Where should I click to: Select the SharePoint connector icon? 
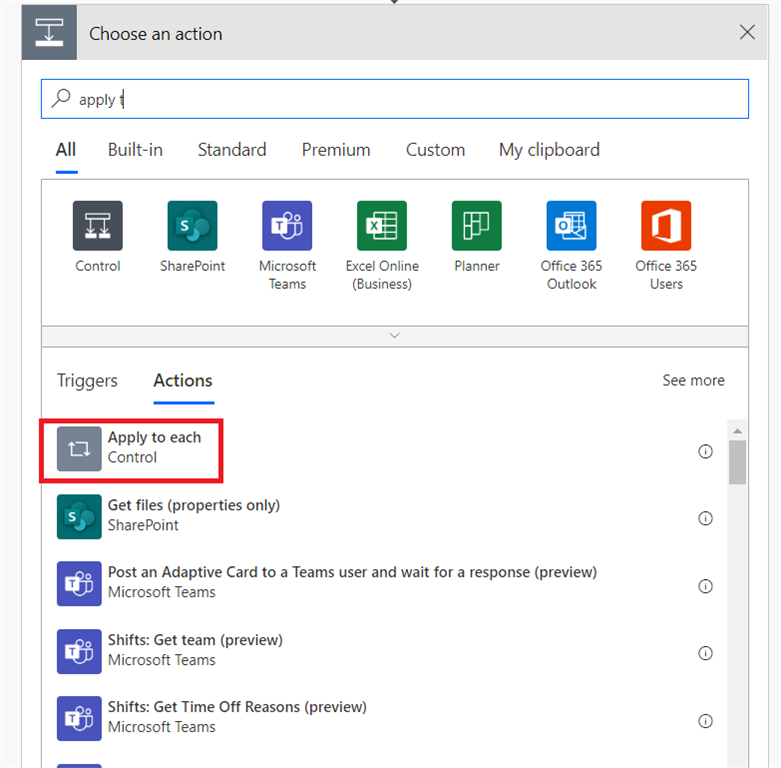(192, 226)
